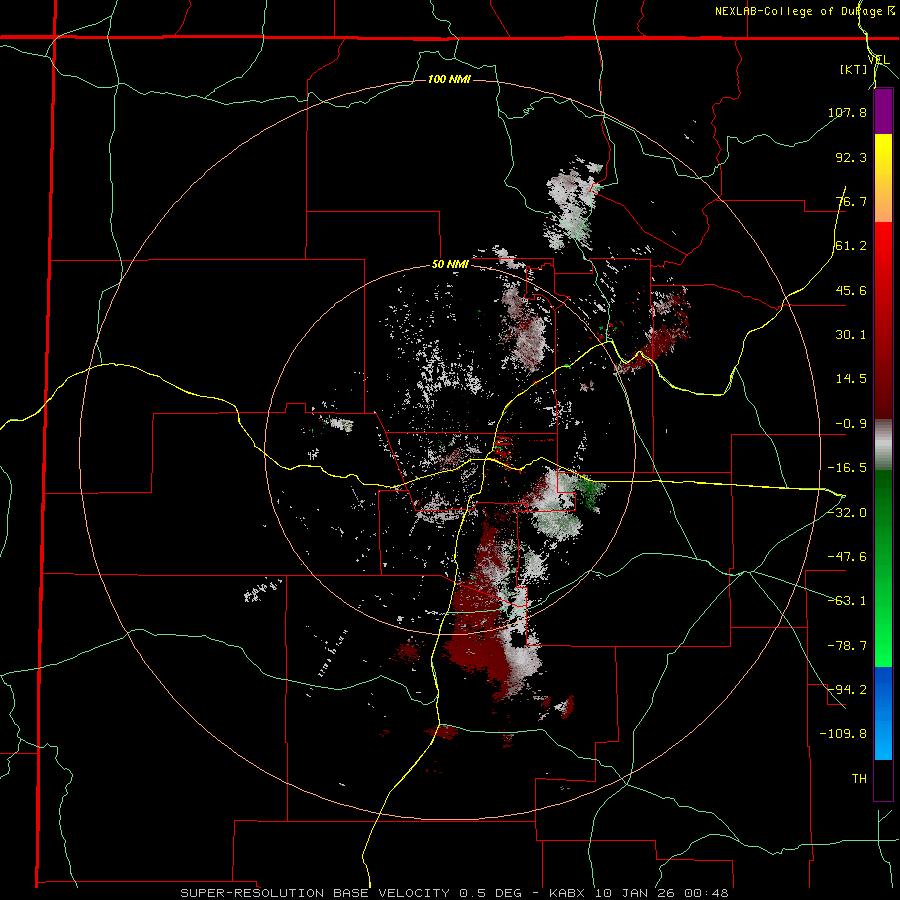
Task: Click the purple segment of the color bar
Action: click(x=883, y=112)
